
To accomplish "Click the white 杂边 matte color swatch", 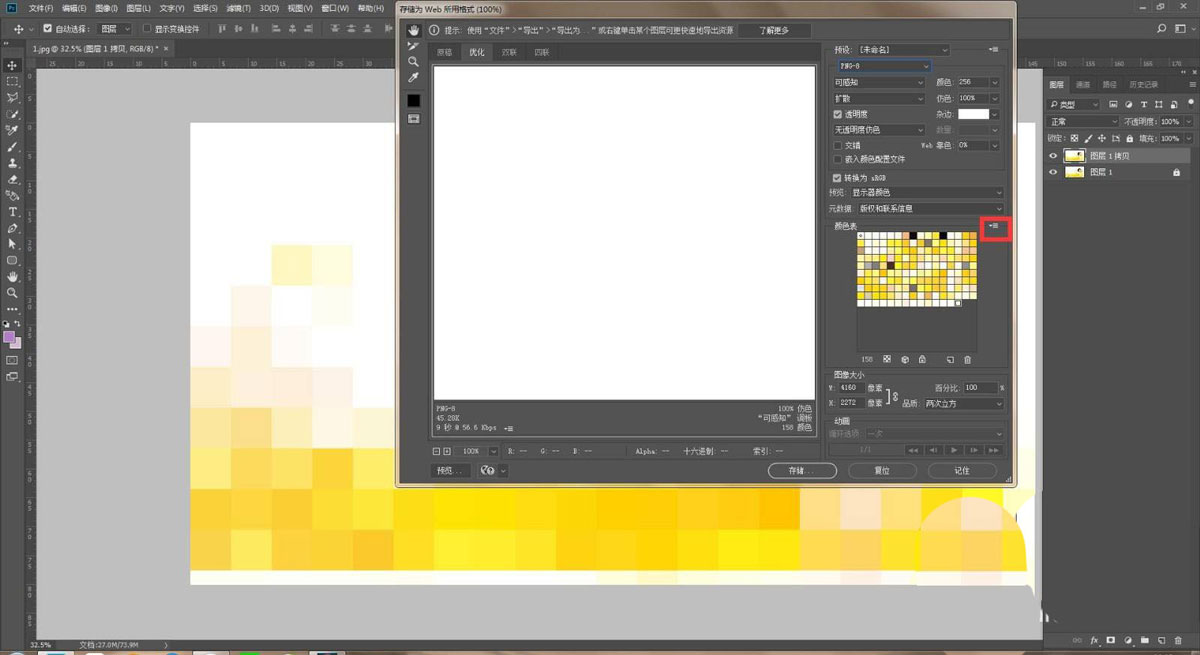I will pyautogui.click(x=973, y=114).
